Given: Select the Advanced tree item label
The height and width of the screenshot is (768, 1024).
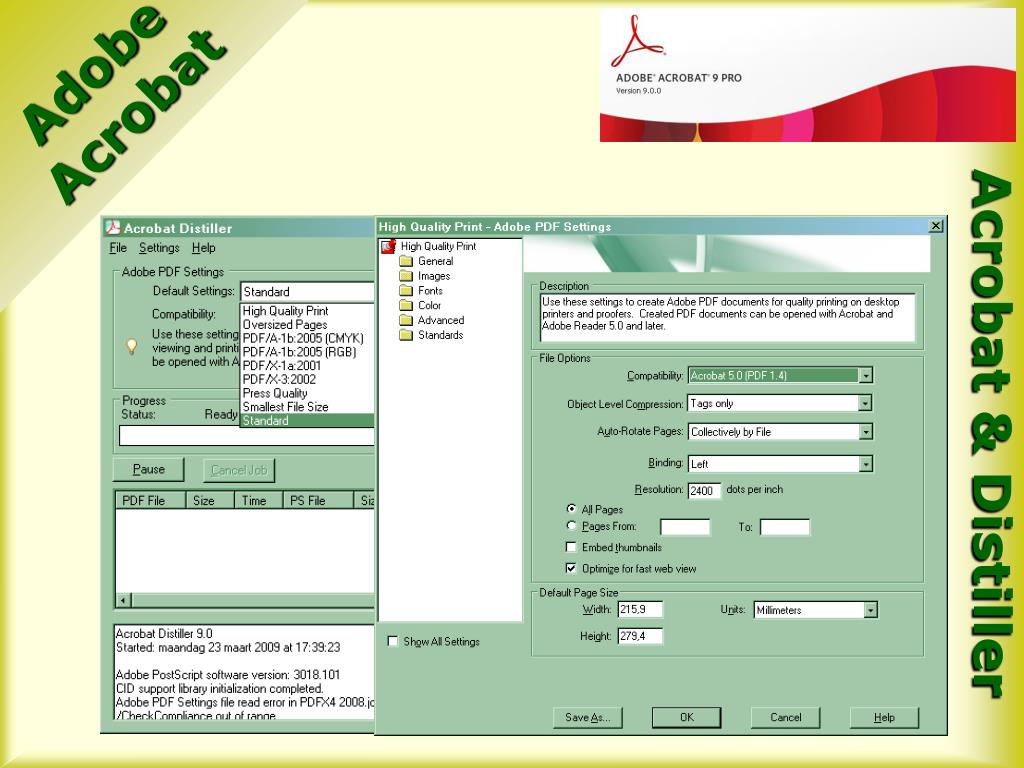Looking at the screenshot, I should tap(441, 321).
